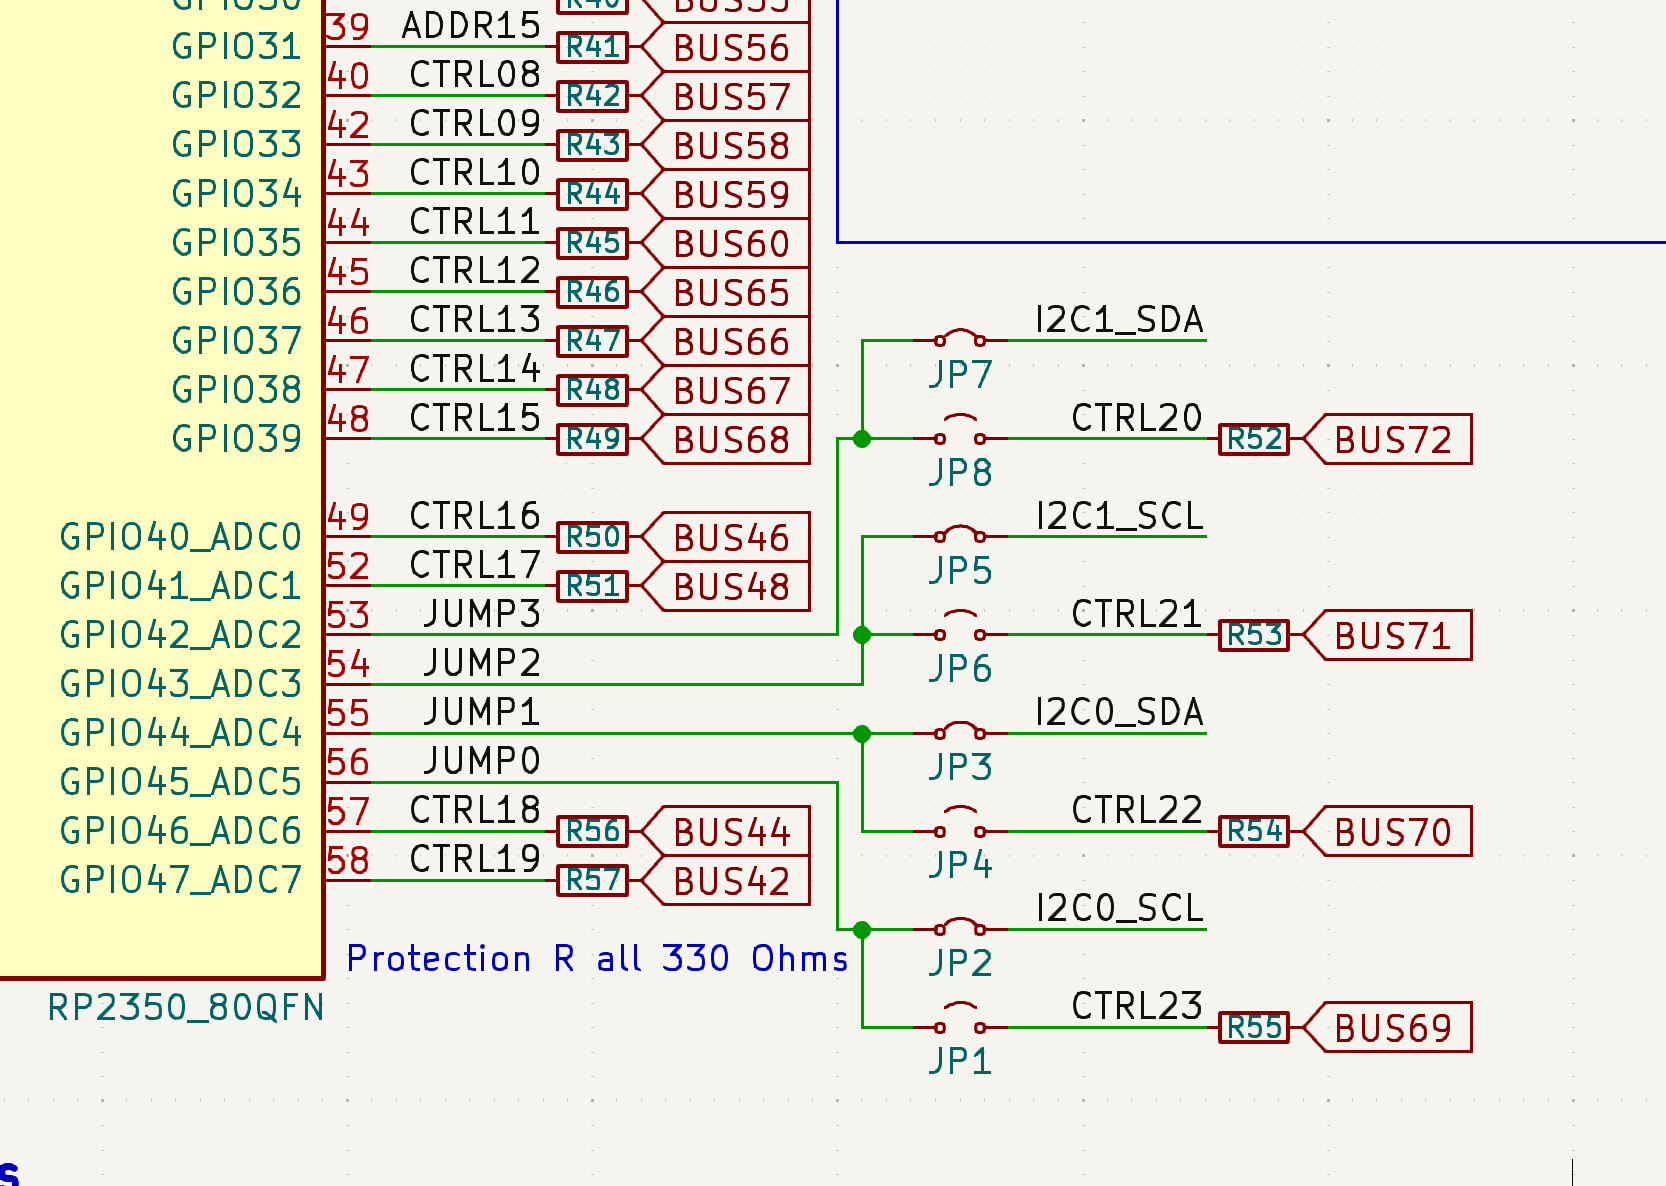Pick resistor R57 next to BUS42

click(592, 880)
